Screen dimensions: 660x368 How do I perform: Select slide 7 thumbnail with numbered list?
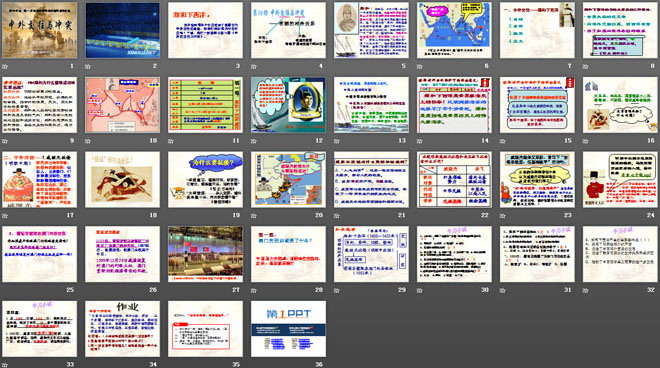tap(537, 30)
